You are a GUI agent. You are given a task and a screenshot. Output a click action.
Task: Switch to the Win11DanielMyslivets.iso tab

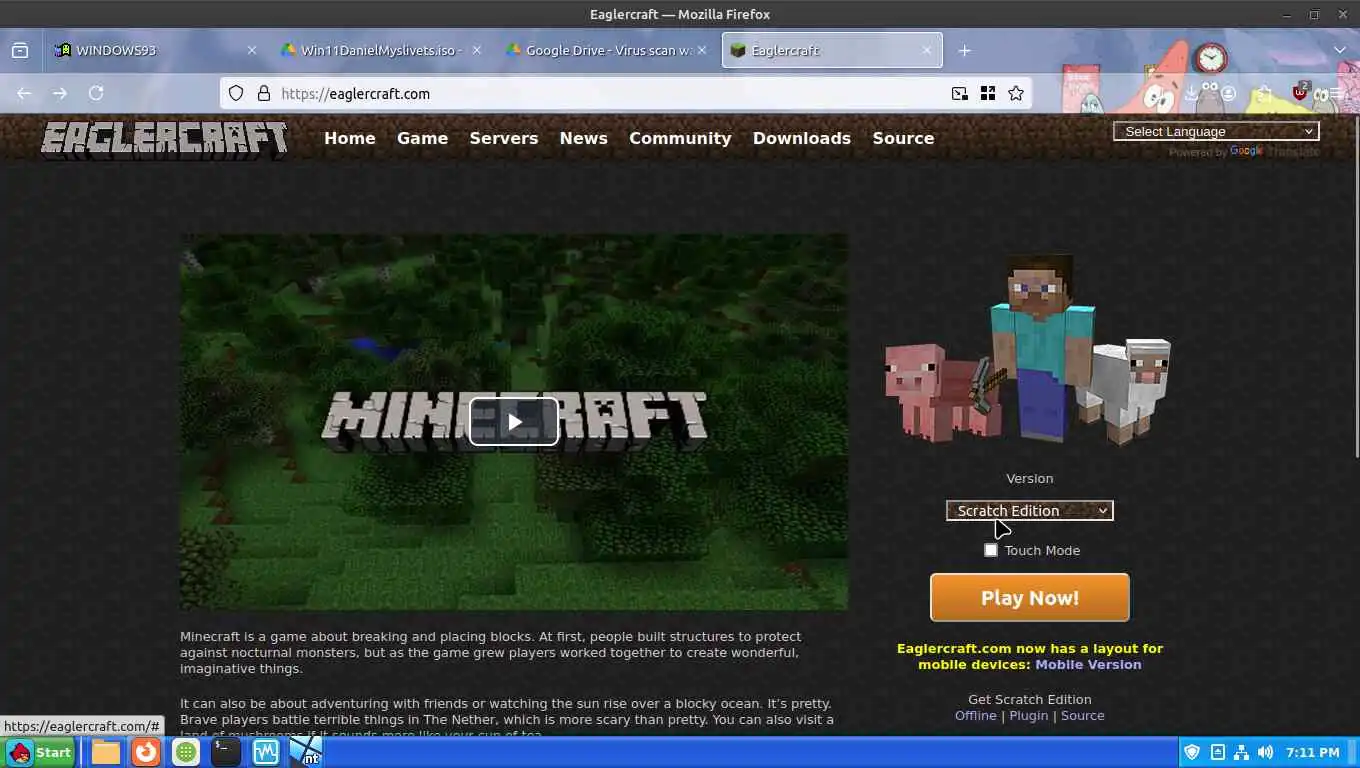[x=381, y=50]
